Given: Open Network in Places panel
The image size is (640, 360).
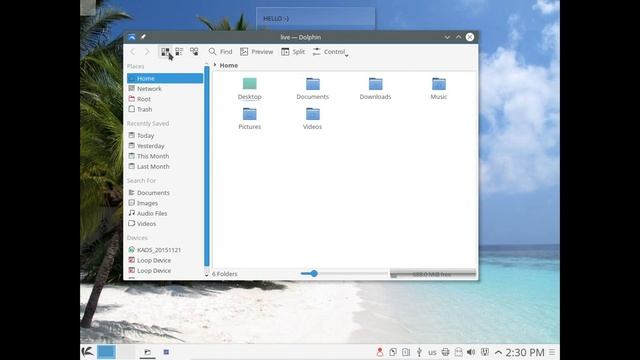Looking at the screenshot, I should pyautogui.click(x=165, y=89).
